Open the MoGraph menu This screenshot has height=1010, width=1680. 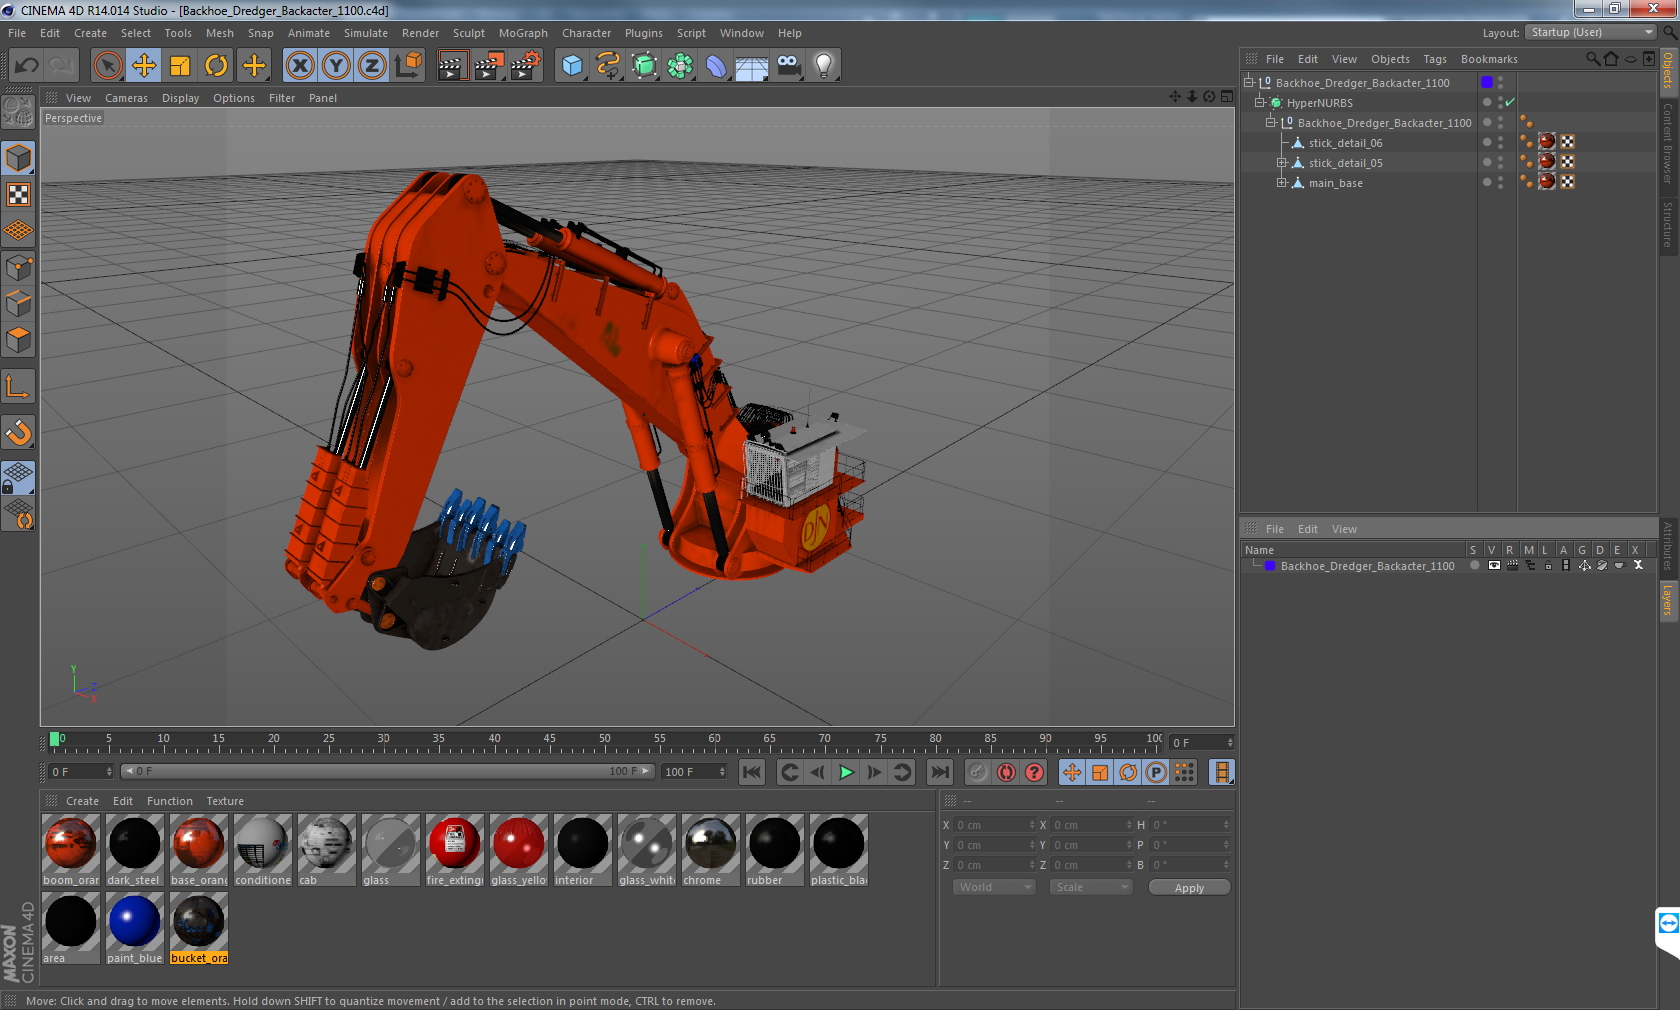(x=523, y=33)
